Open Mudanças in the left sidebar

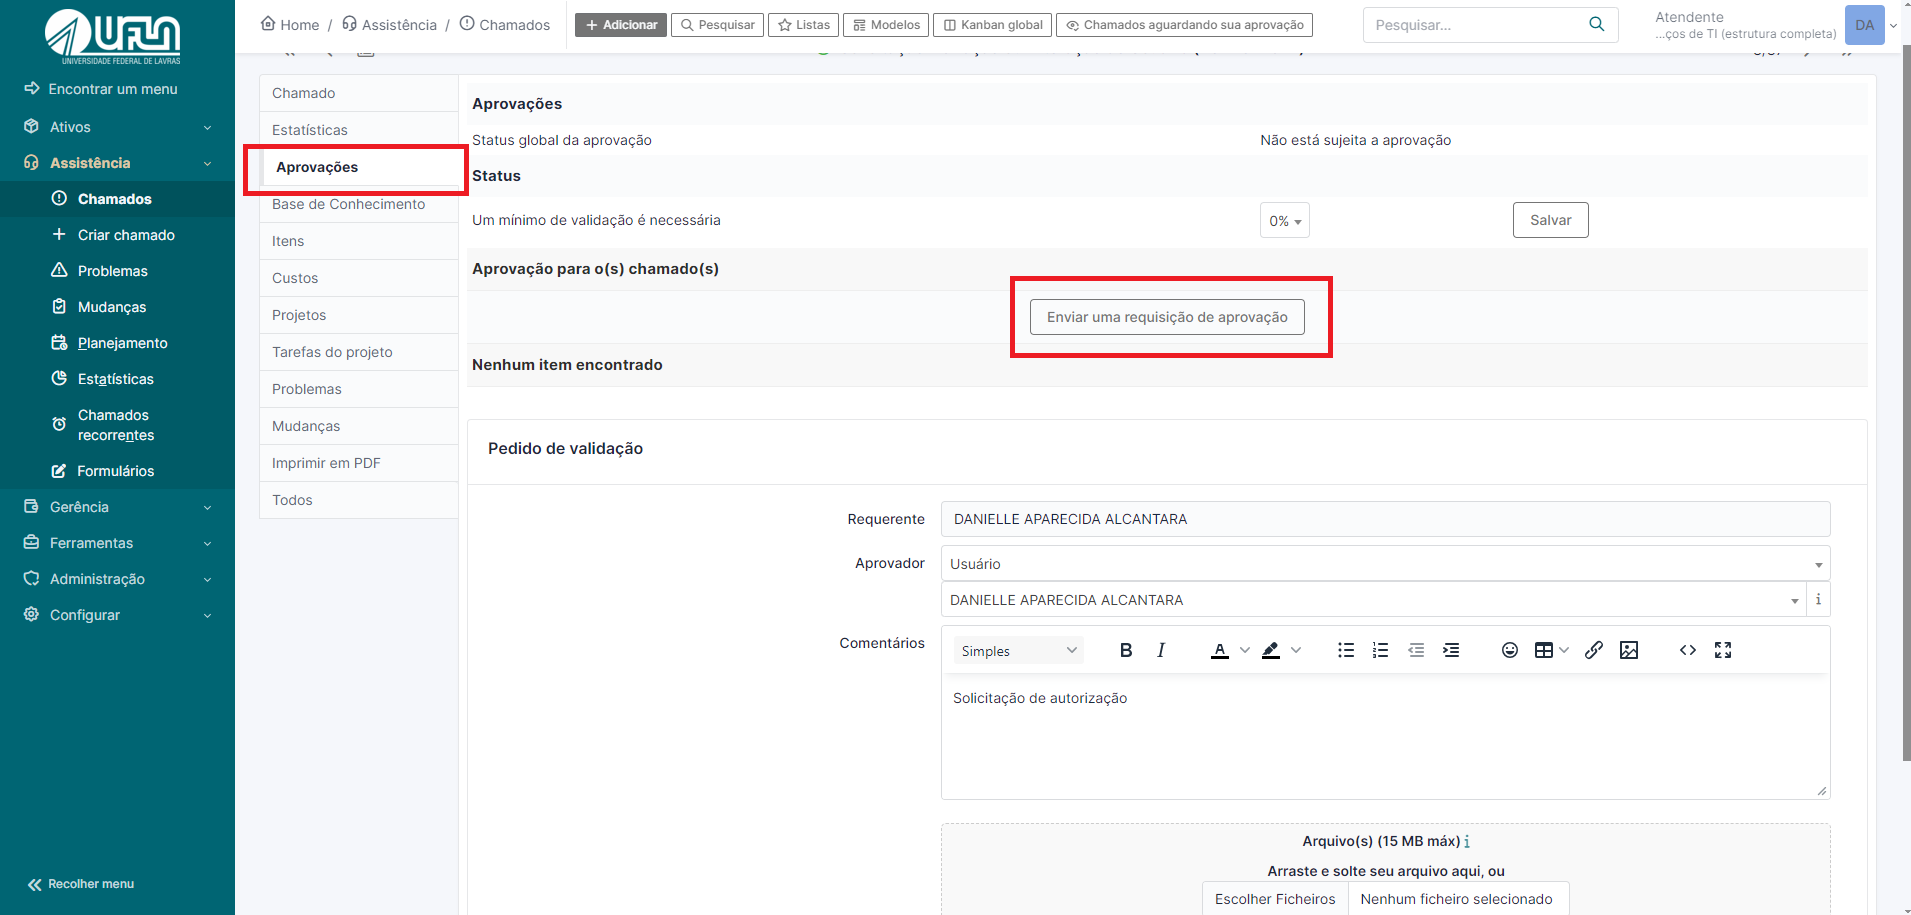click(x=117, y=307)
